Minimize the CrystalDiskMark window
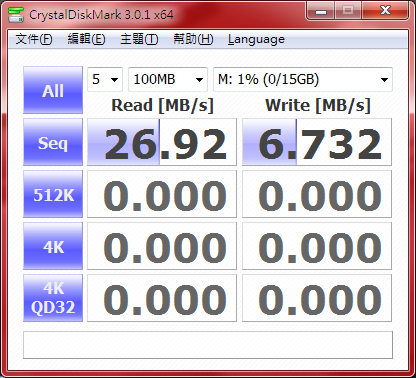 (x=321, y=11)
